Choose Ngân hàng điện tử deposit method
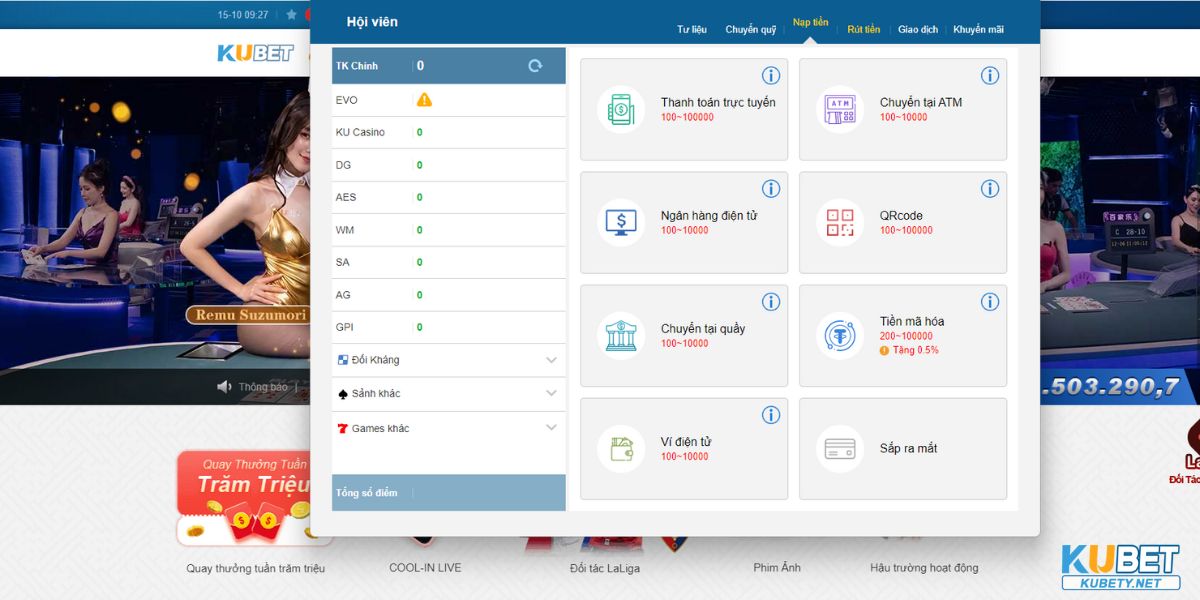This screenshot has height=600, width=1200. click(x=684, y=222)
